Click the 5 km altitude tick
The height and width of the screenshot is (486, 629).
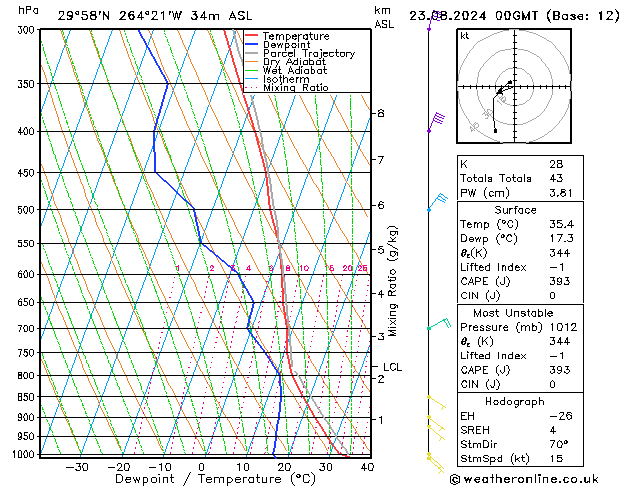coord(381,250)
